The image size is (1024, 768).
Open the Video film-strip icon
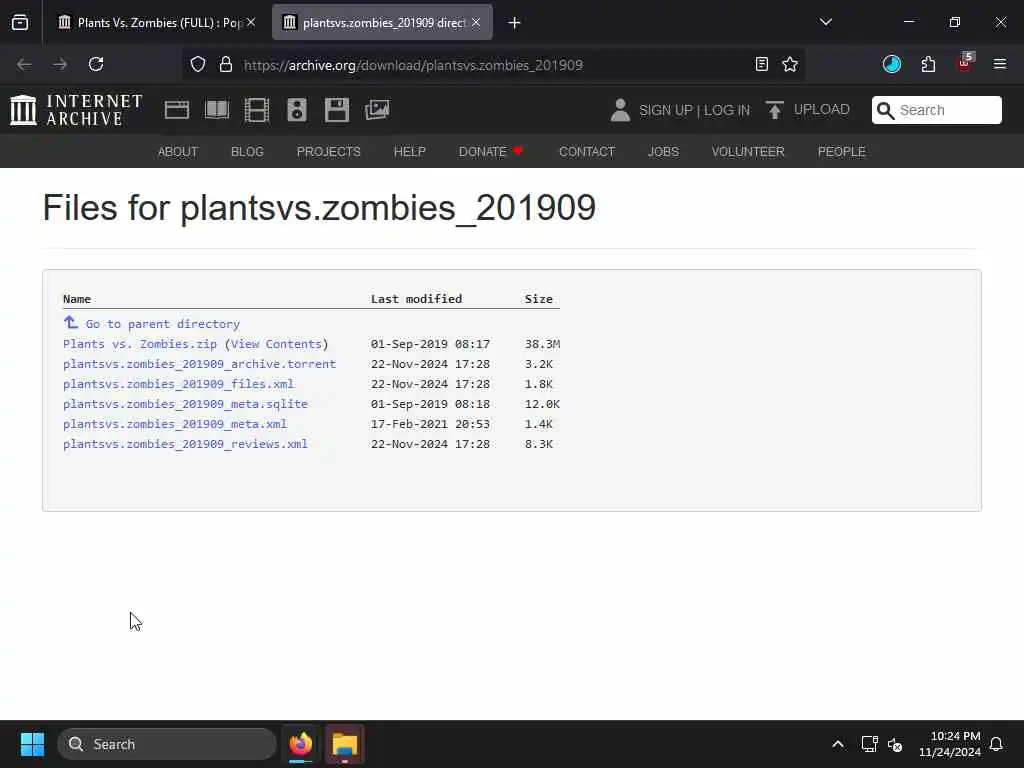pos(257,110)
